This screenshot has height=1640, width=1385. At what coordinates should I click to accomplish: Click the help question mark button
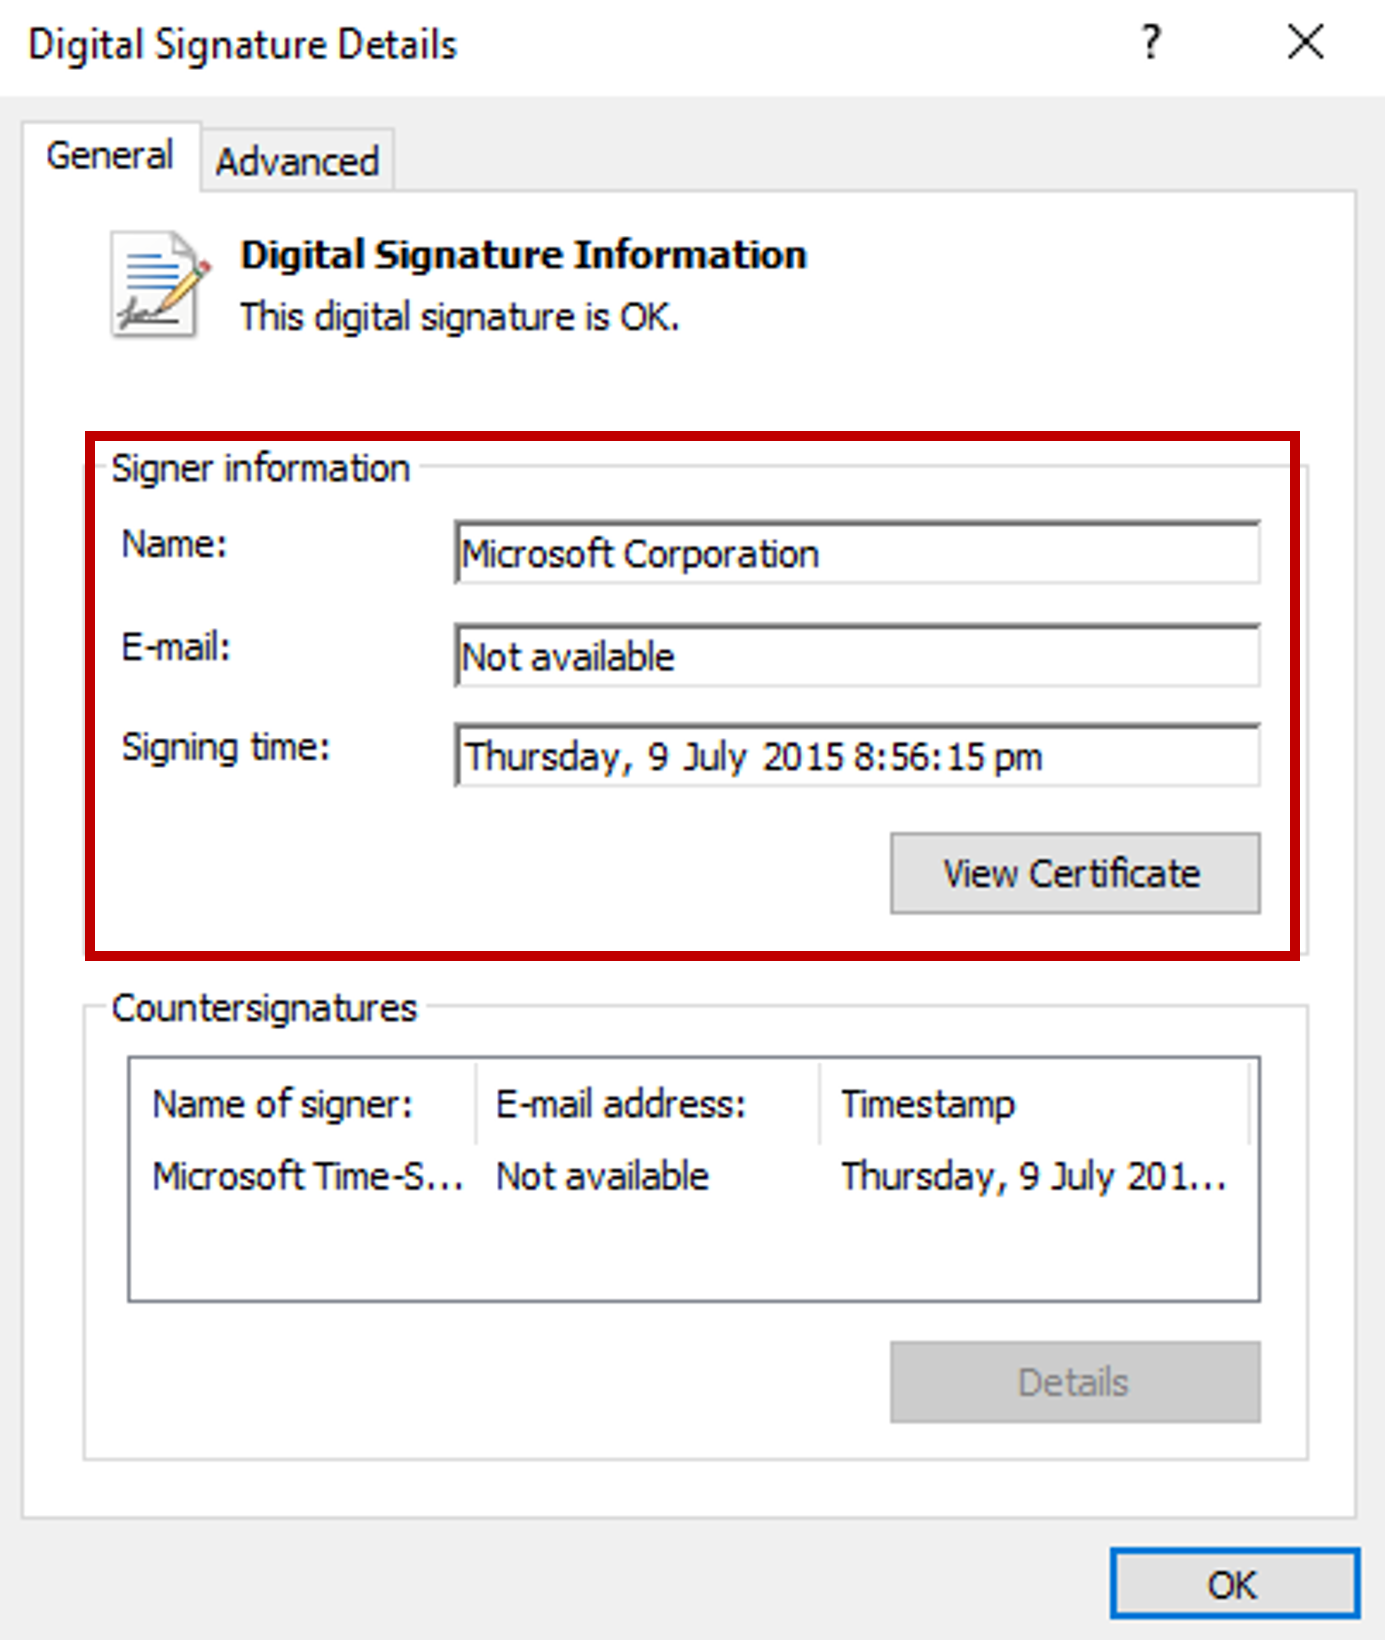click(1151, 43)
